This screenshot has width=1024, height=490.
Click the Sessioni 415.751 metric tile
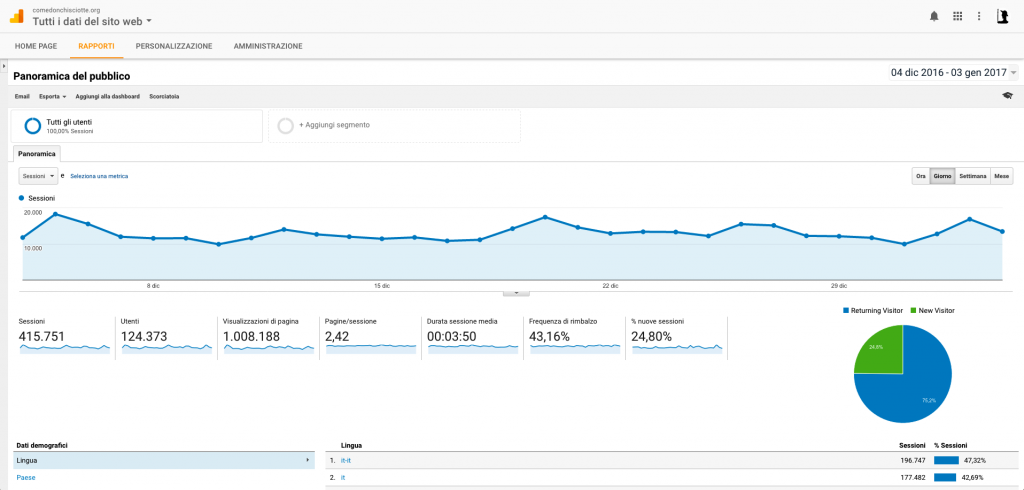64,338
